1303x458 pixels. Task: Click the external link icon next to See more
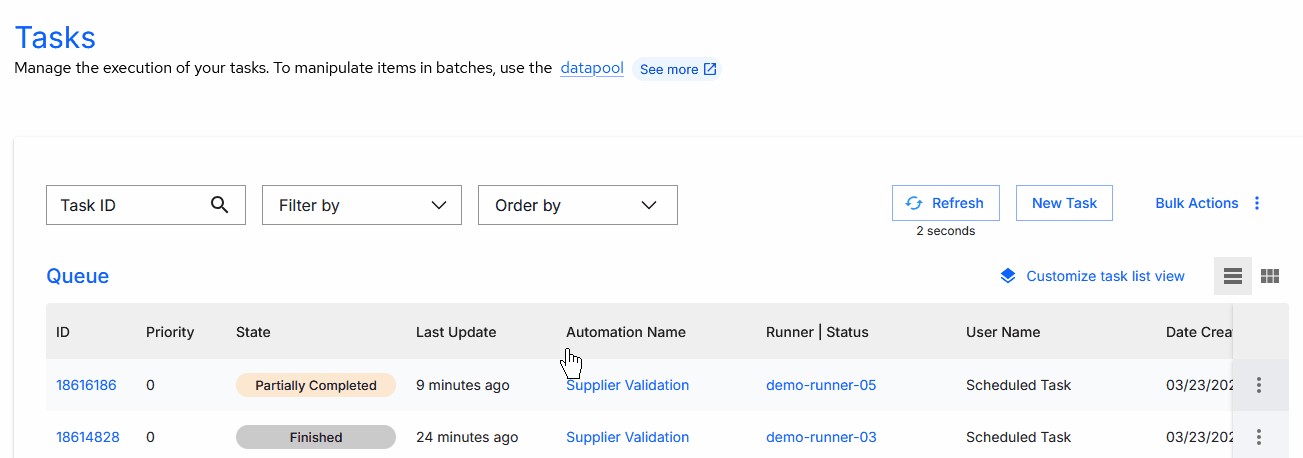pyautogui.click(x=710, y=70)
